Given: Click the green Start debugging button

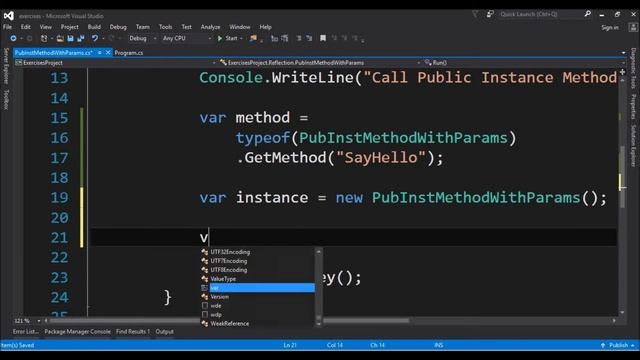Looking at the screenshot, I should coord(227,38).
